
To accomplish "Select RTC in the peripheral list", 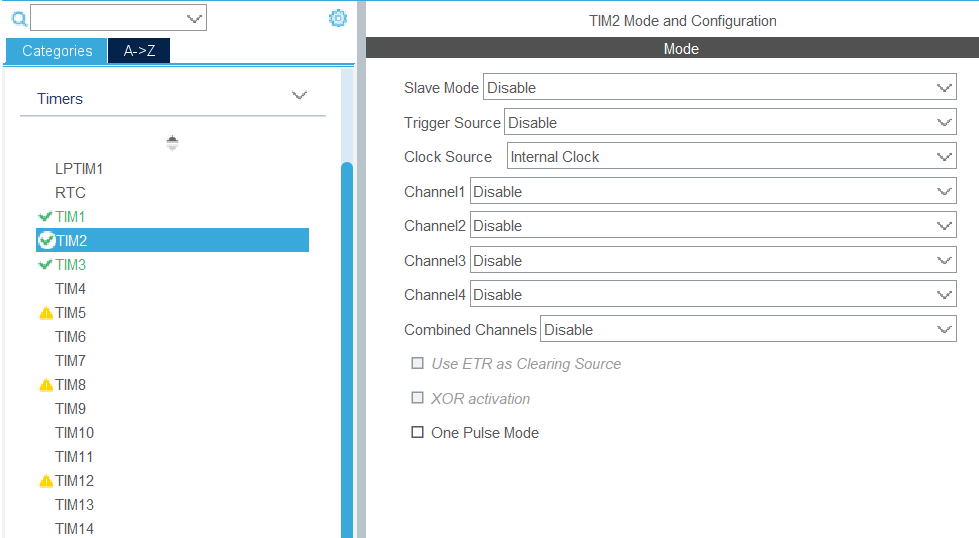I will coord(70,193).
